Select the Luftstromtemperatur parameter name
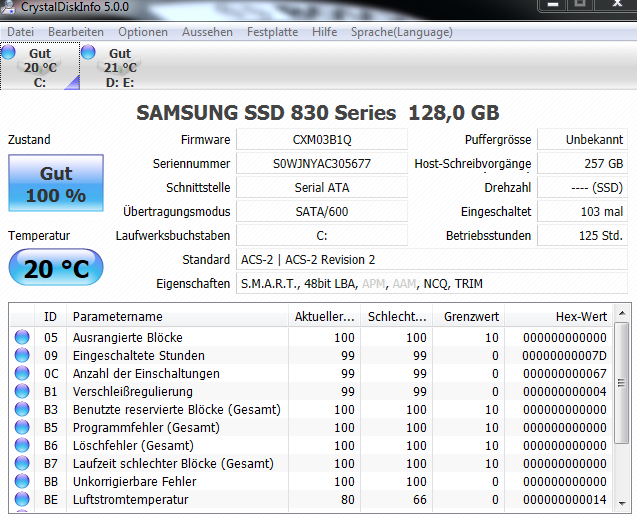The width and height of the screenshot is (637, 519). point(130,499)
